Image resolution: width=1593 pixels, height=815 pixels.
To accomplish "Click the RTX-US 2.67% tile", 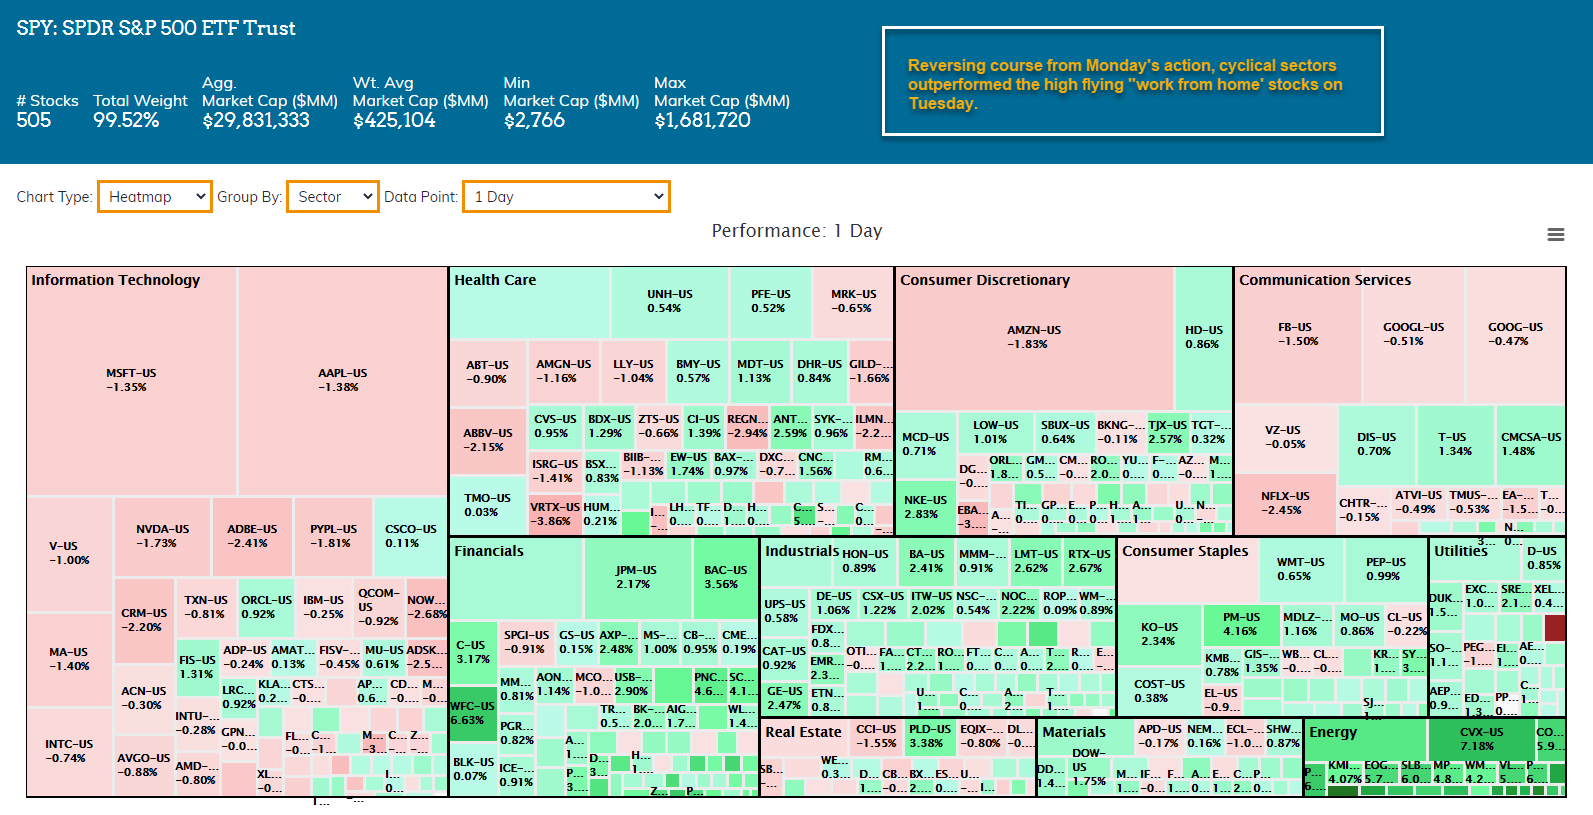I will coord(1088,561).
